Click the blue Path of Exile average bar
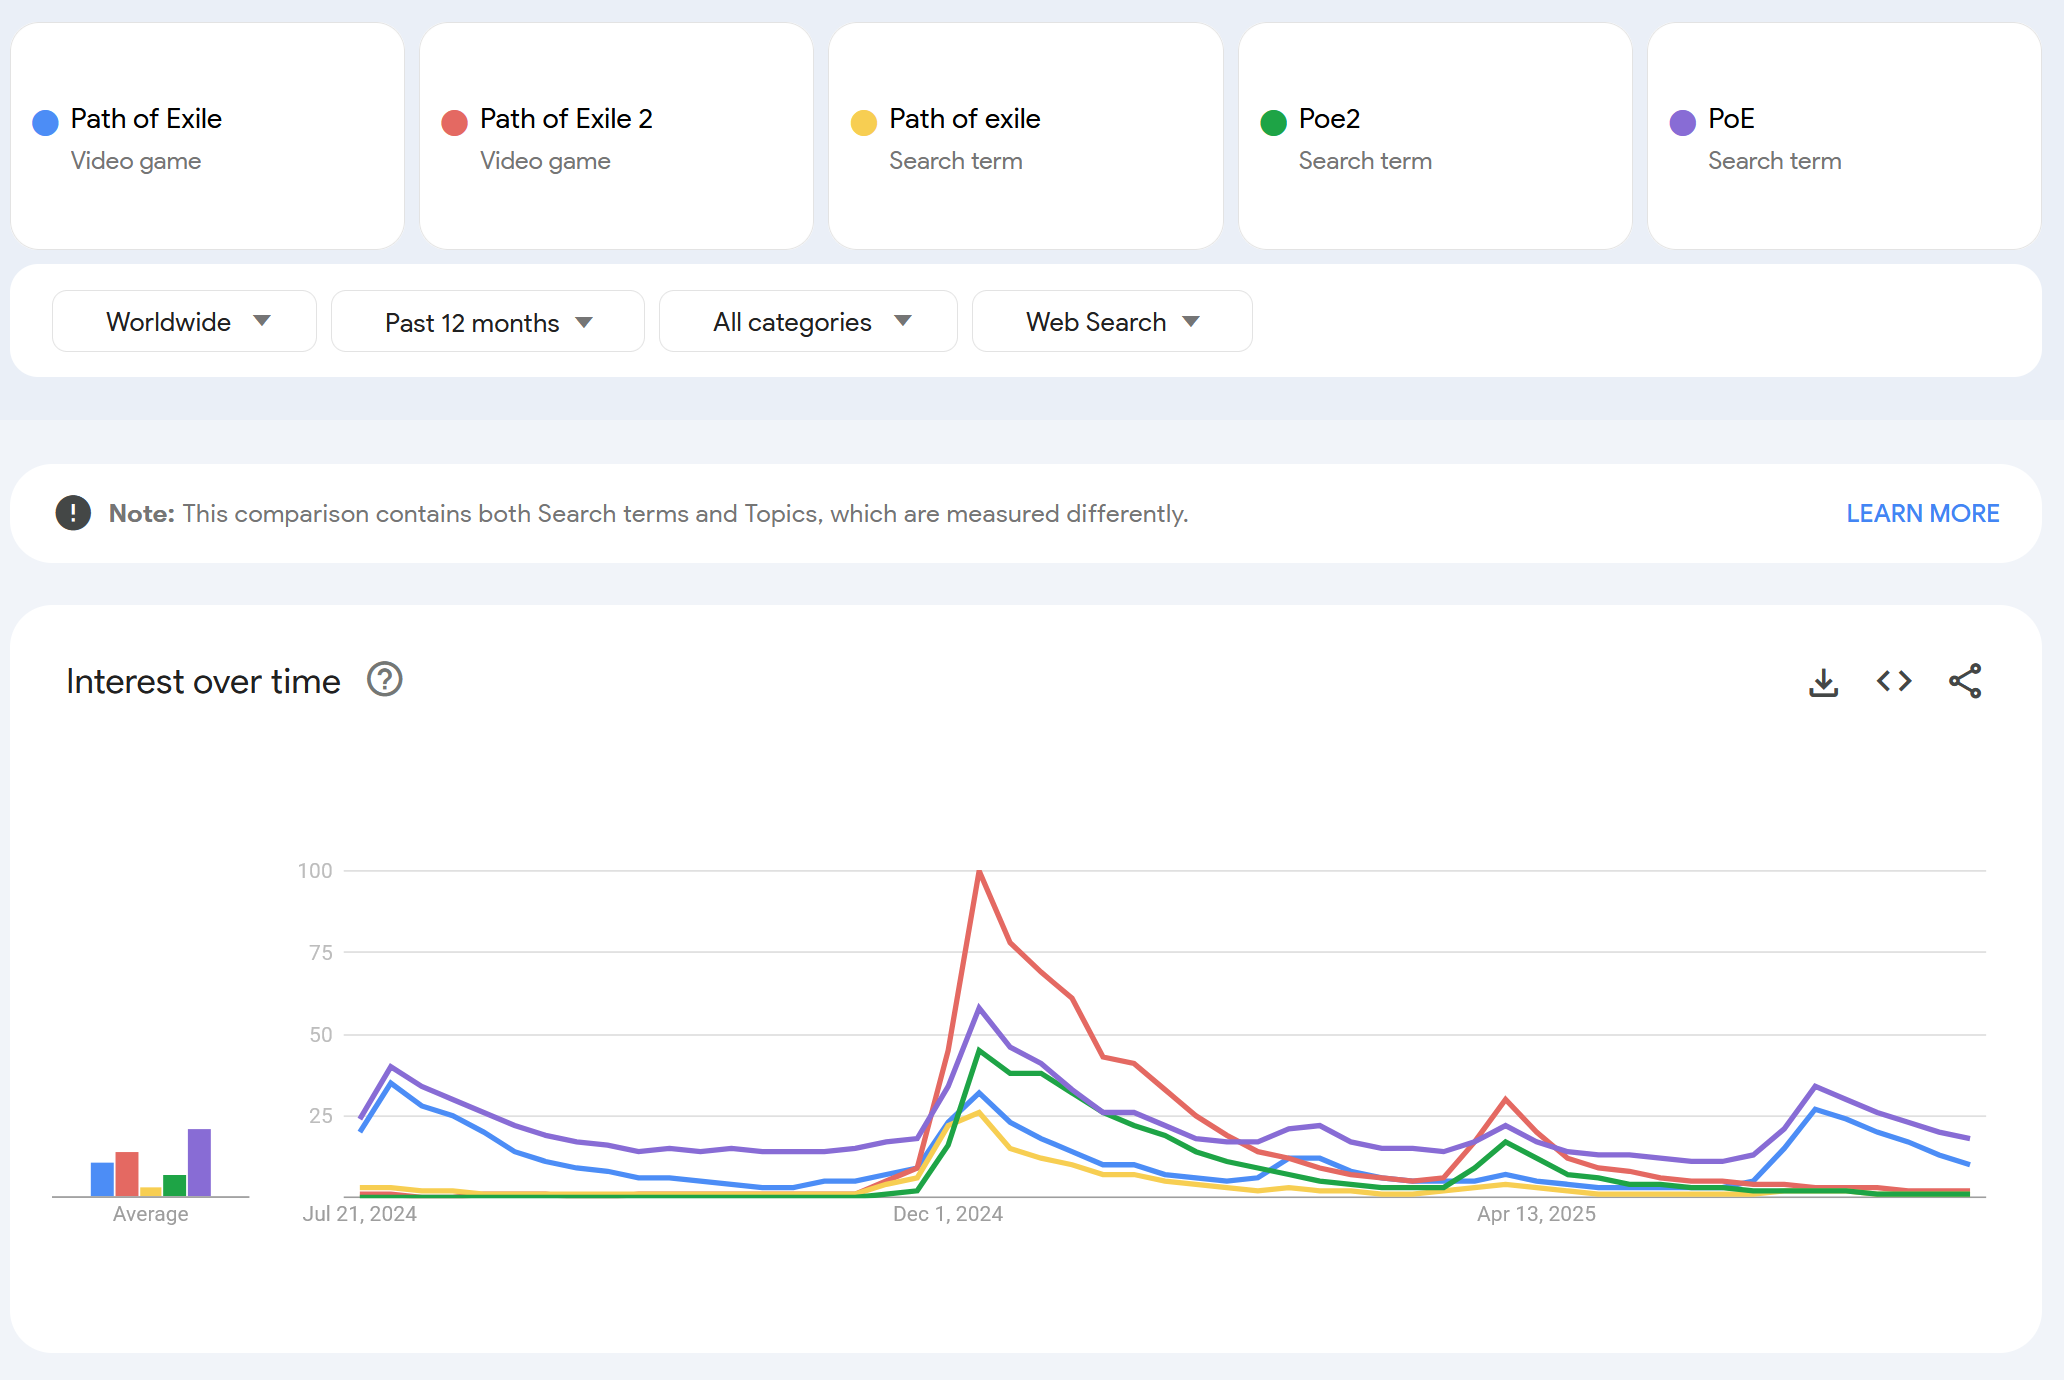 102,1179
